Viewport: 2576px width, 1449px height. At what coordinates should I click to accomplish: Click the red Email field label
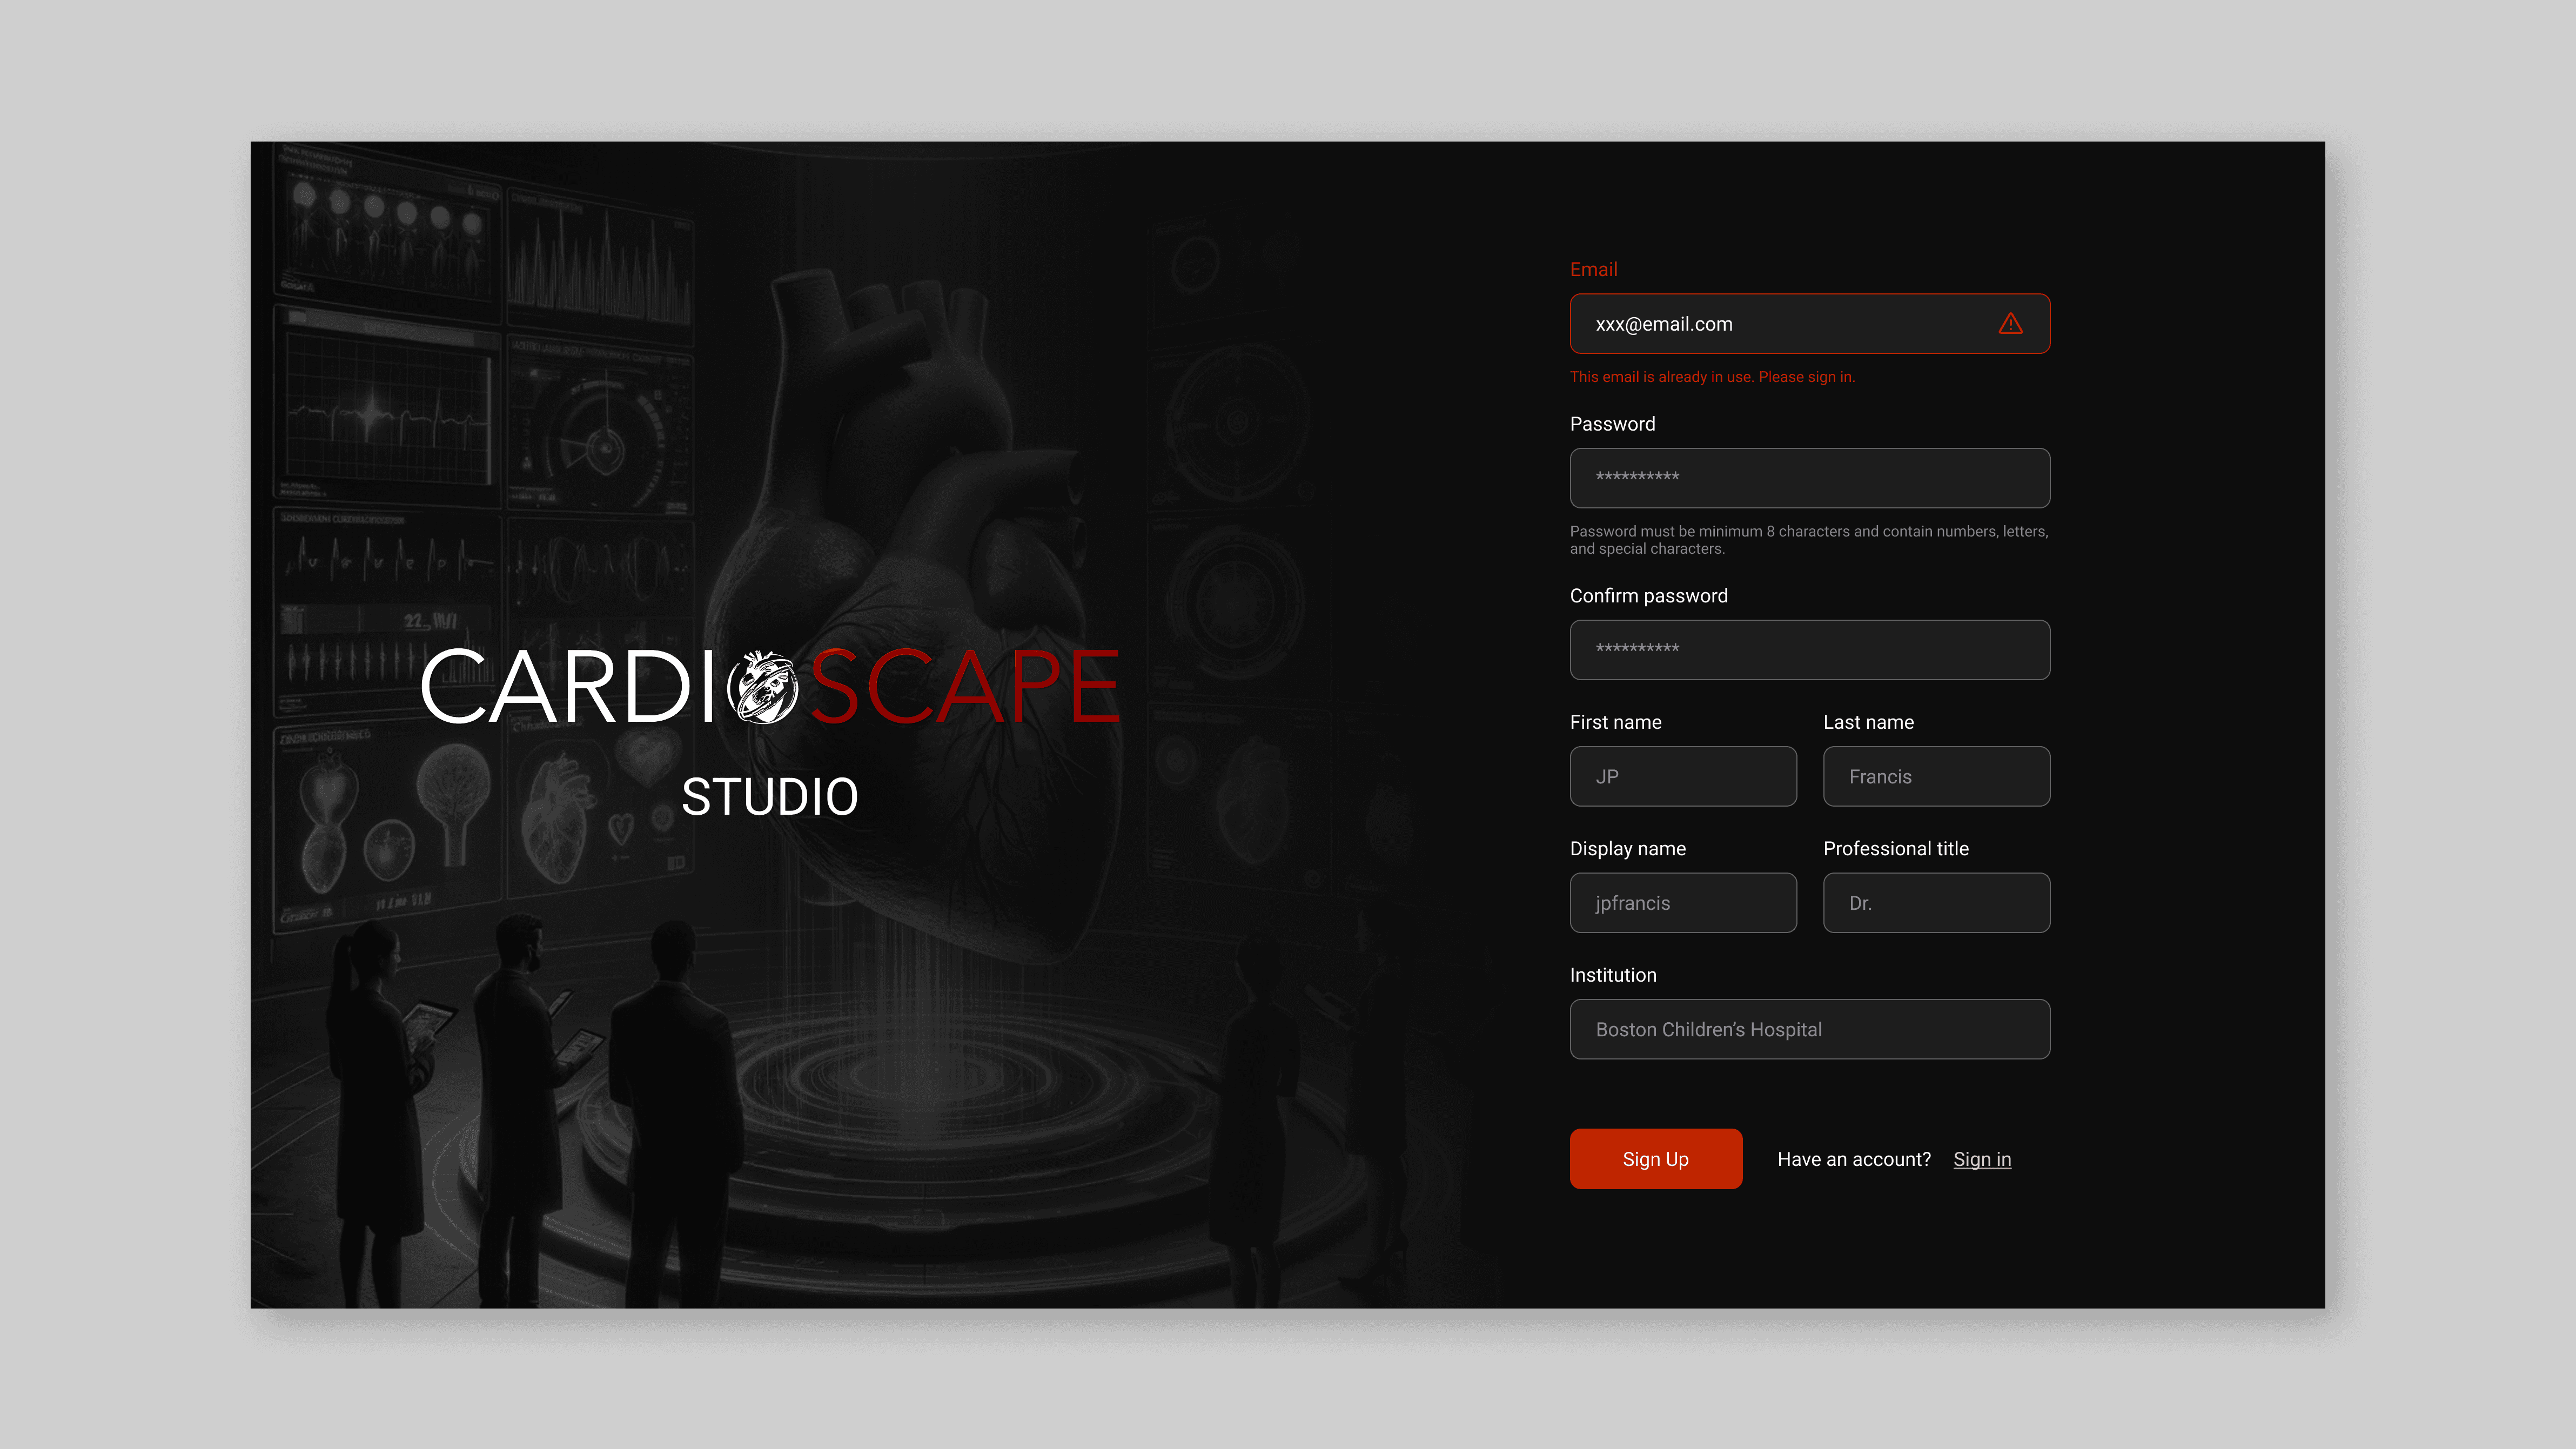[x=1593, y=269]
